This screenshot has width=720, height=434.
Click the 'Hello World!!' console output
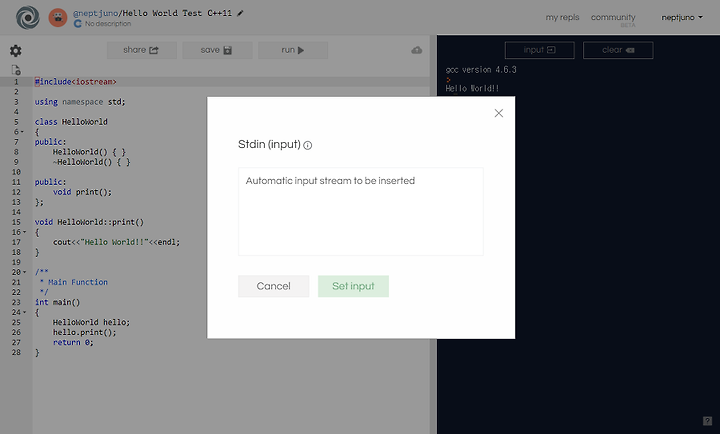472,88
